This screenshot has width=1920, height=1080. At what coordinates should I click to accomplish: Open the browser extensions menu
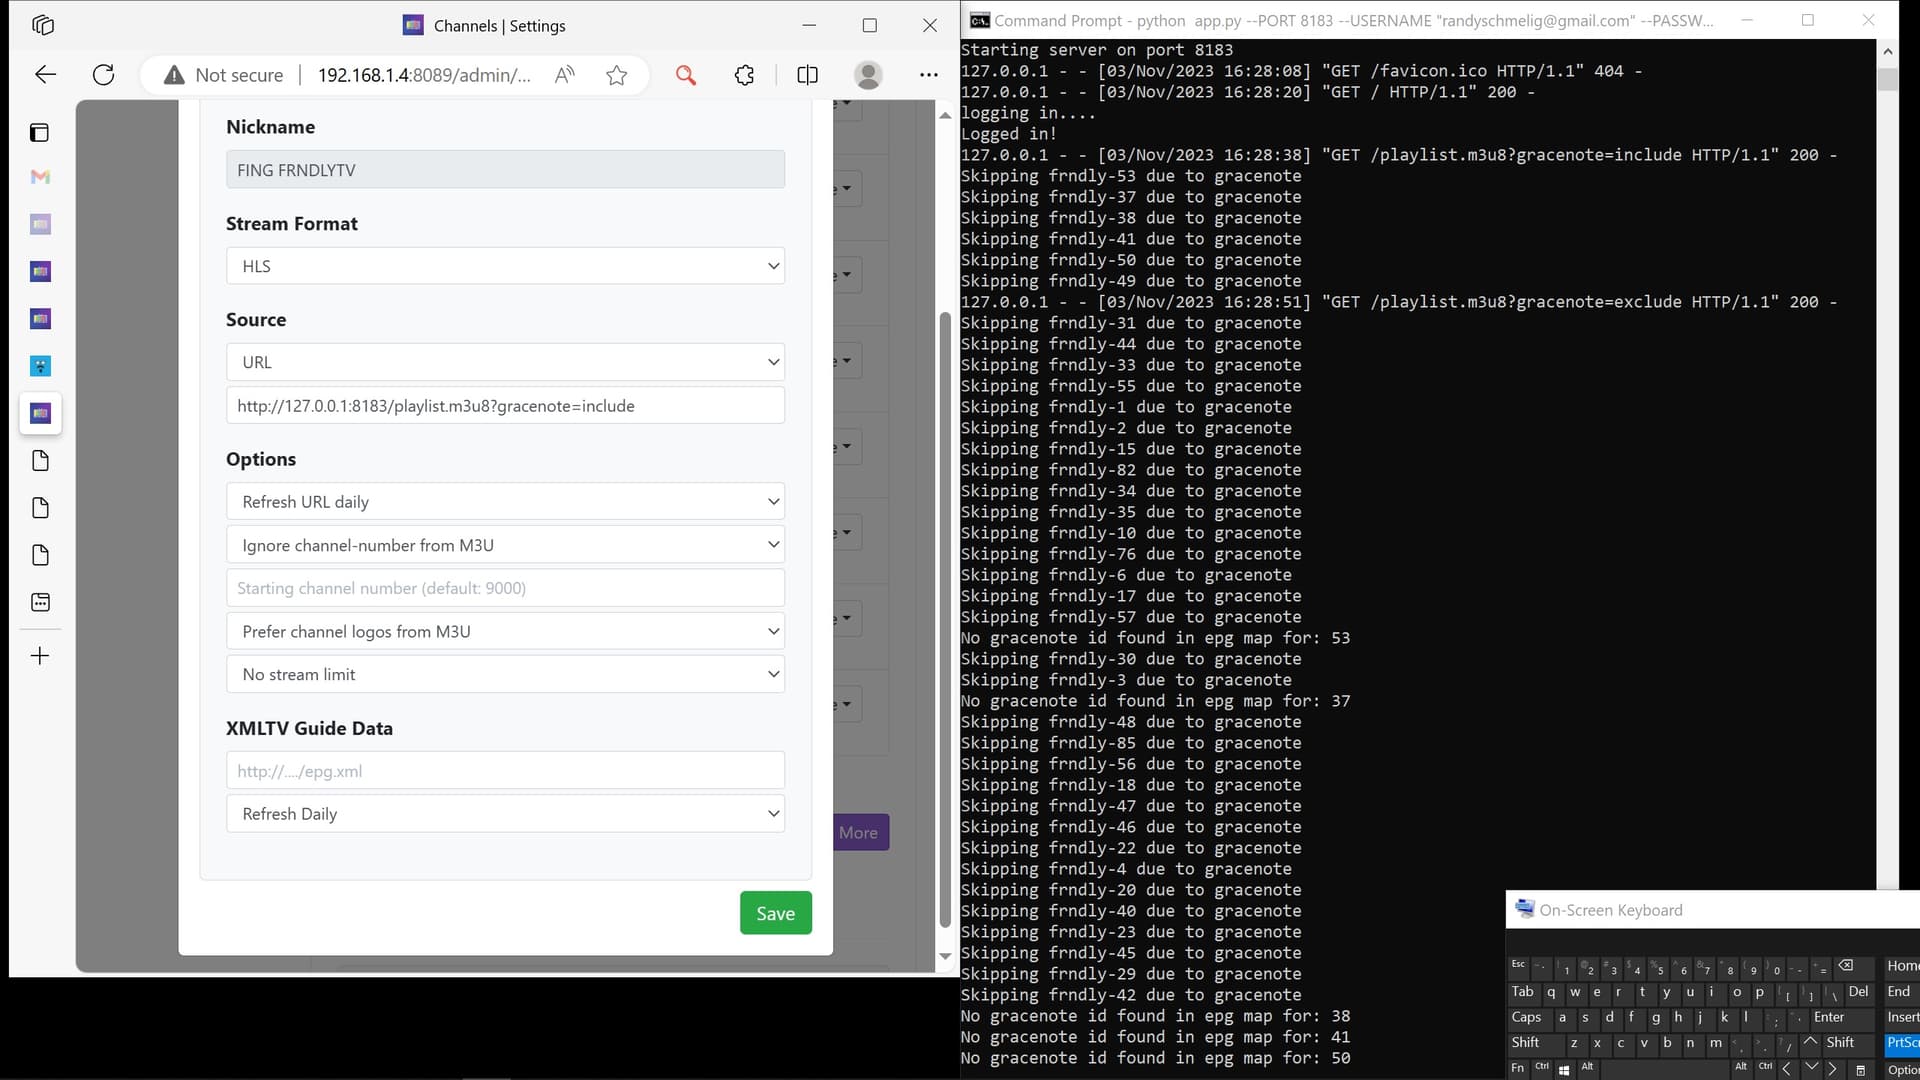744,75
